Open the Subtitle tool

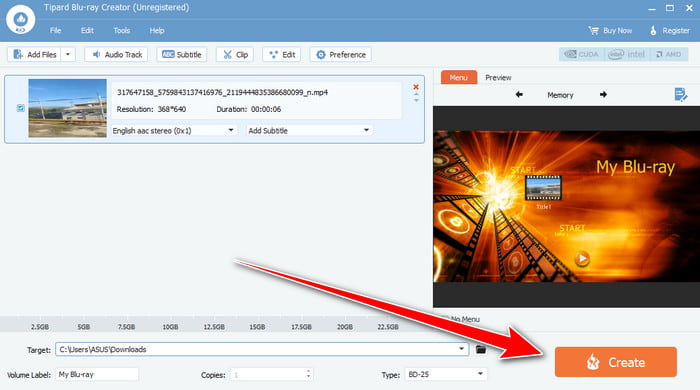pyautogui.click(x=182, y=54)
